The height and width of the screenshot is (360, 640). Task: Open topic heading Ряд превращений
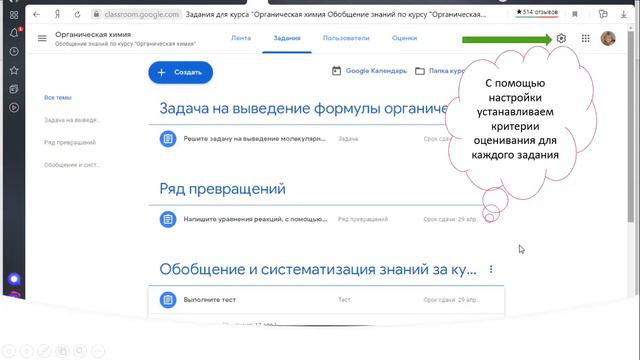pos(222,189)
